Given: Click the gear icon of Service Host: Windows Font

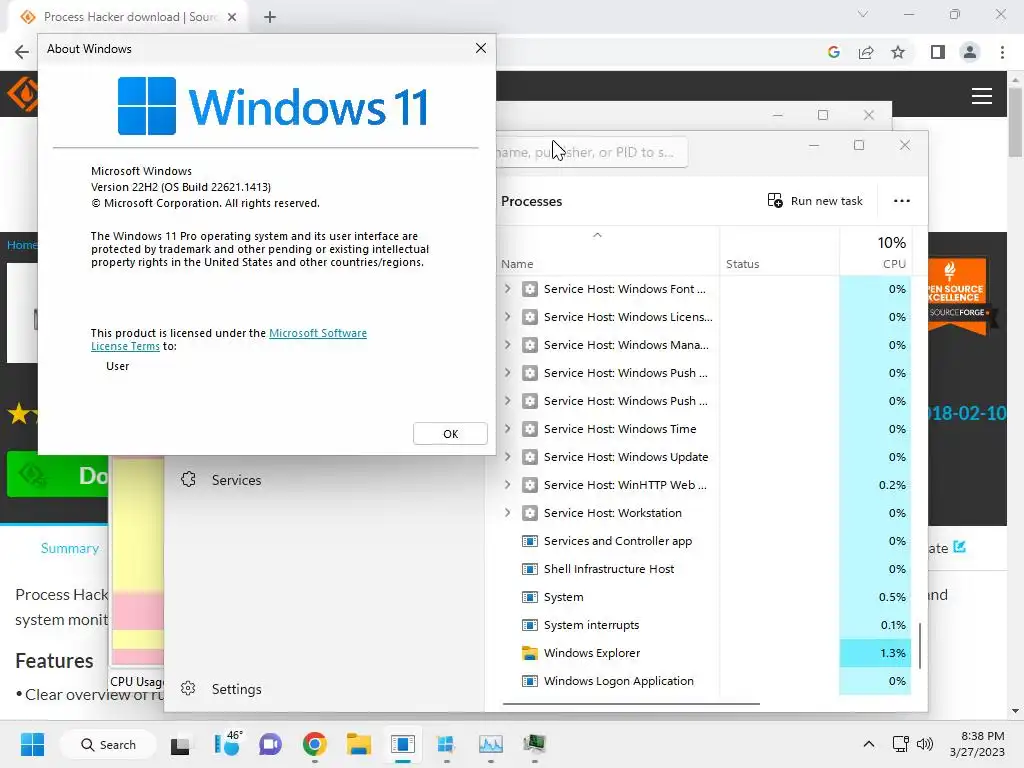Looking at the screenshot, I should (x=530, y=289).
